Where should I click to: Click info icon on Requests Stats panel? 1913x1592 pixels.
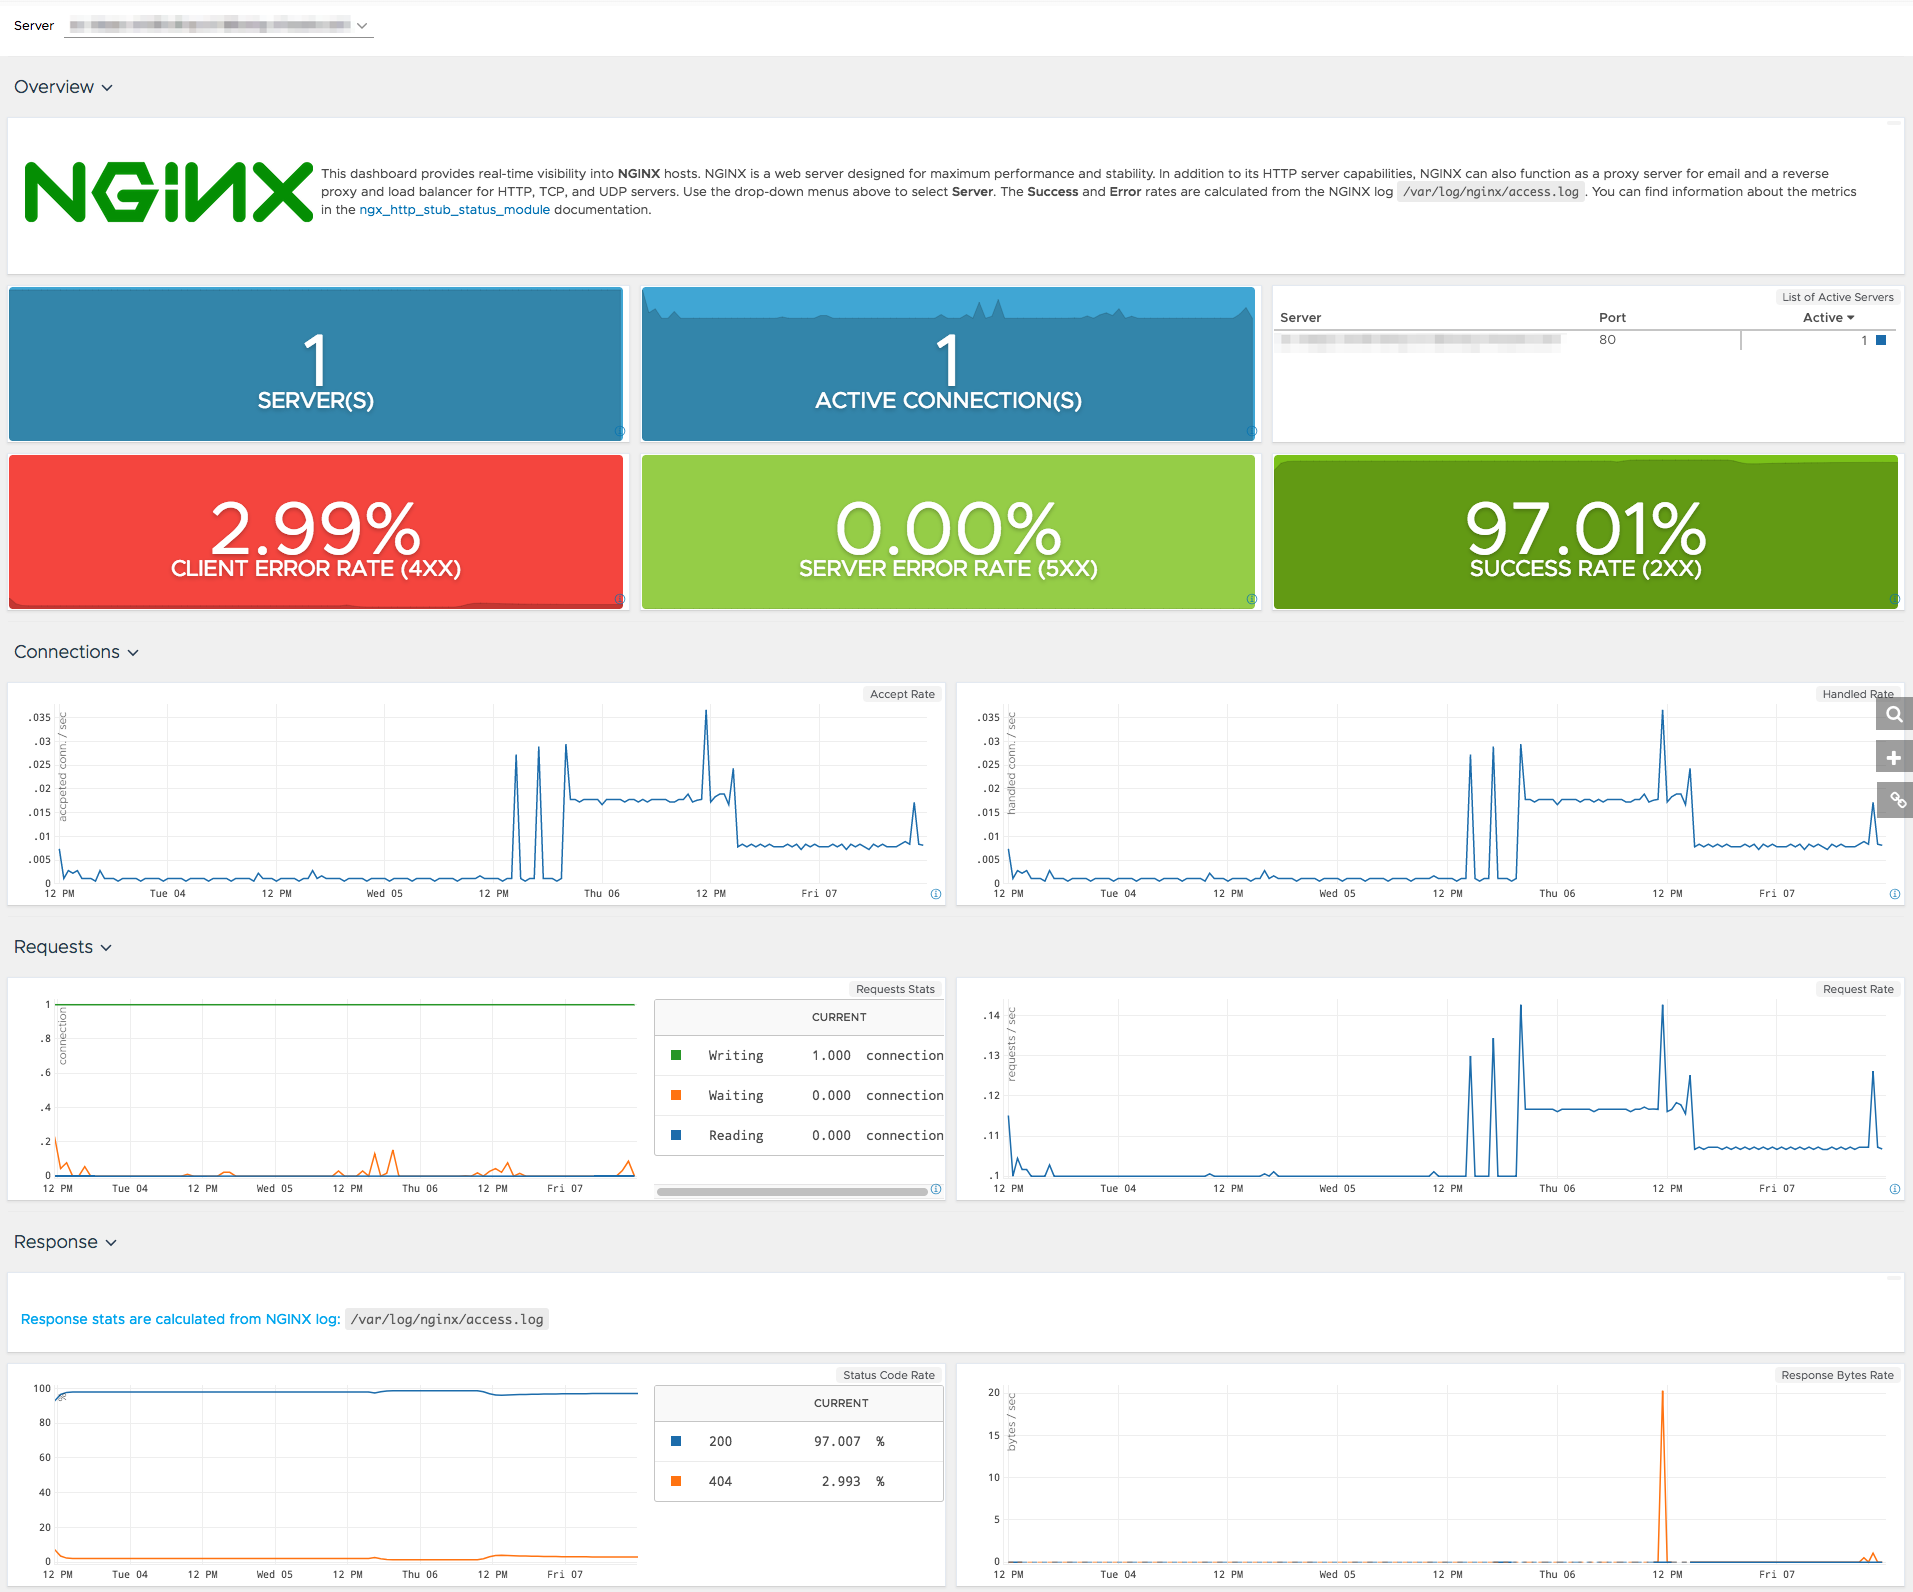[x=936, y=1189]
